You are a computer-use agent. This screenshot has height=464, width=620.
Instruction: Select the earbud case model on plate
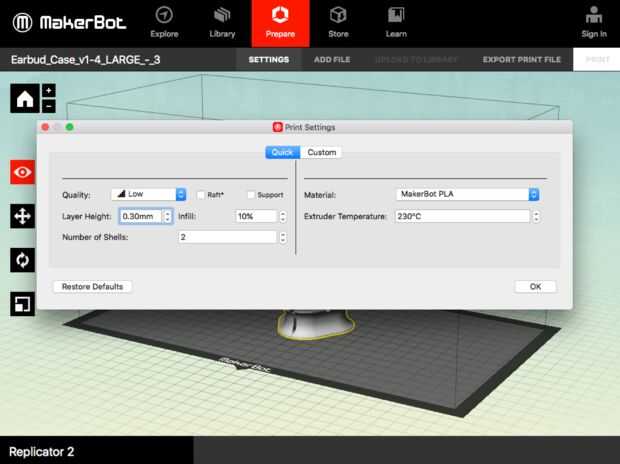[x=316, y=324]
